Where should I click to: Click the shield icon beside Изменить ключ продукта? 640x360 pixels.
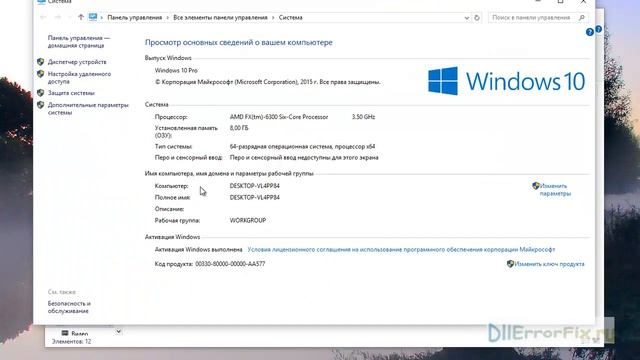pyautogui.click(x=510, y=264)
